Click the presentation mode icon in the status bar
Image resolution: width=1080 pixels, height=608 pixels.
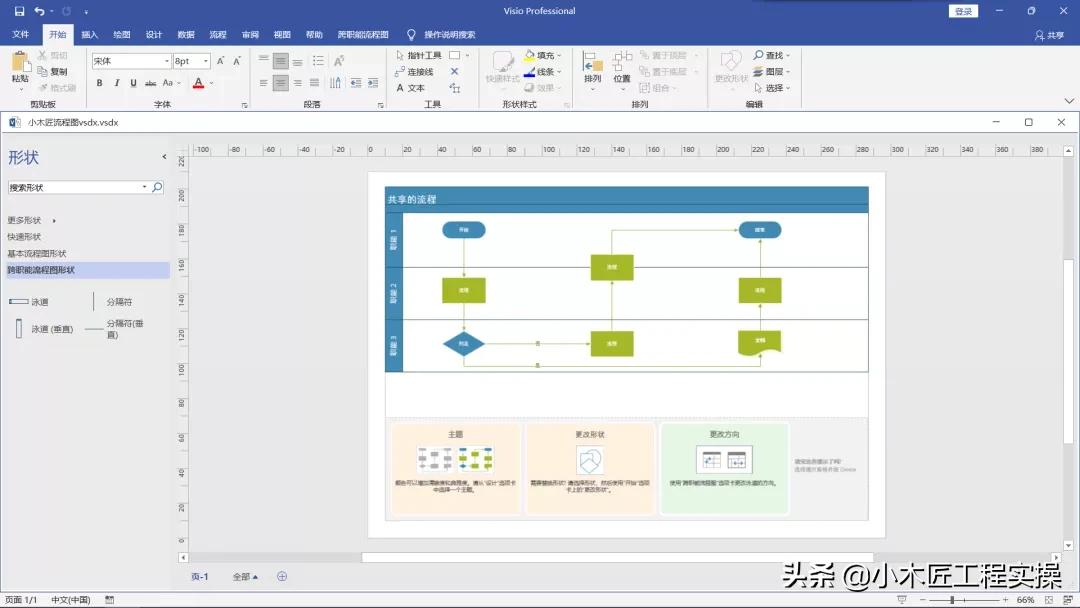(902, 600)
